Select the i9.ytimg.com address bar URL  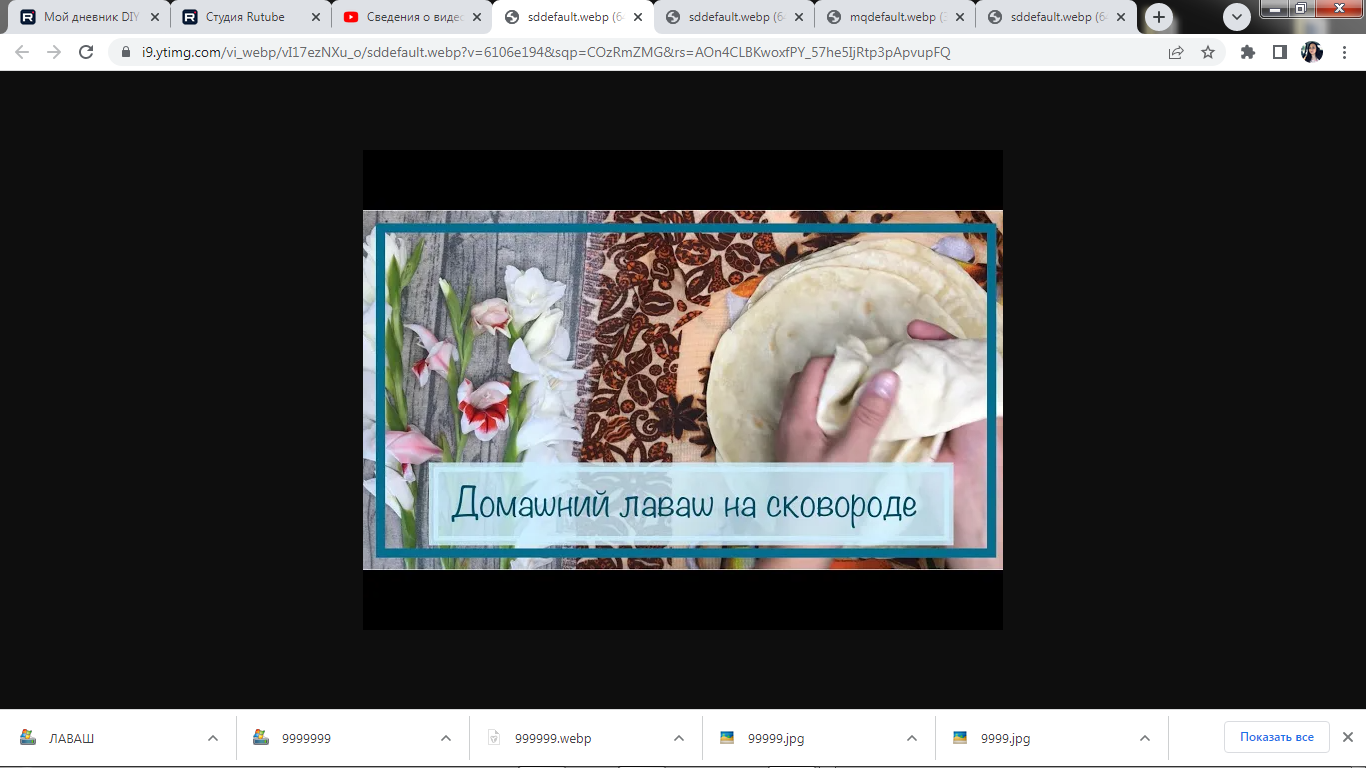tap(546, 52)
